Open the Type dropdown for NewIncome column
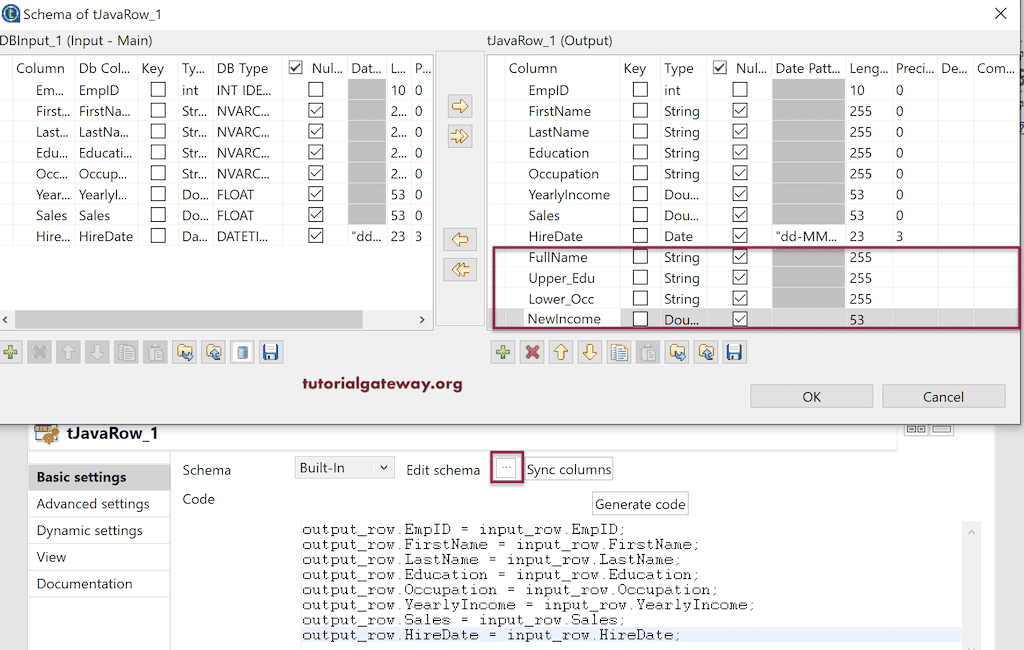 tap(681, 318)
